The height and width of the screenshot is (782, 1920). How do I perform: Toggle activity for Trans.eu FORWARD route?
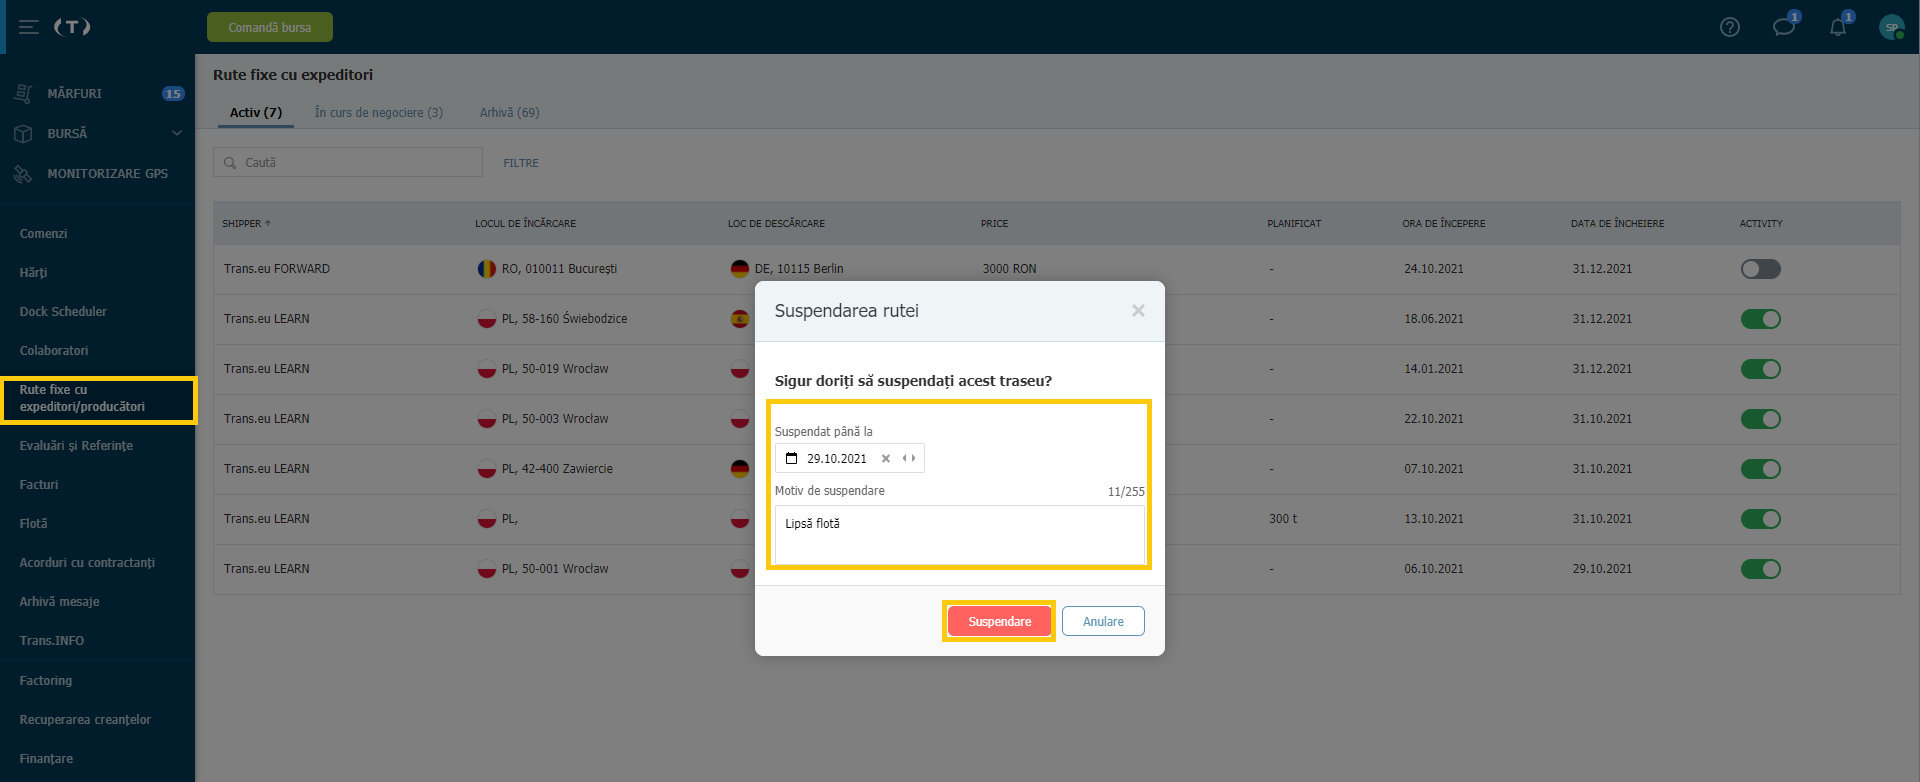pyautogui.click(x=1760, y=269)
